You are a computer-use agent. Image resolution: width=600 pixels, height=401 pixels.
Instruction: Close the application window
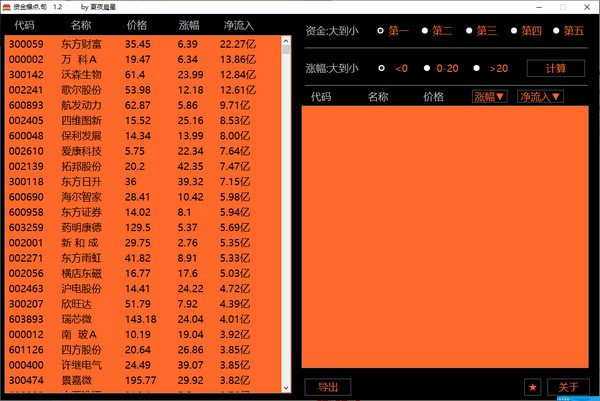click(587, 7)
